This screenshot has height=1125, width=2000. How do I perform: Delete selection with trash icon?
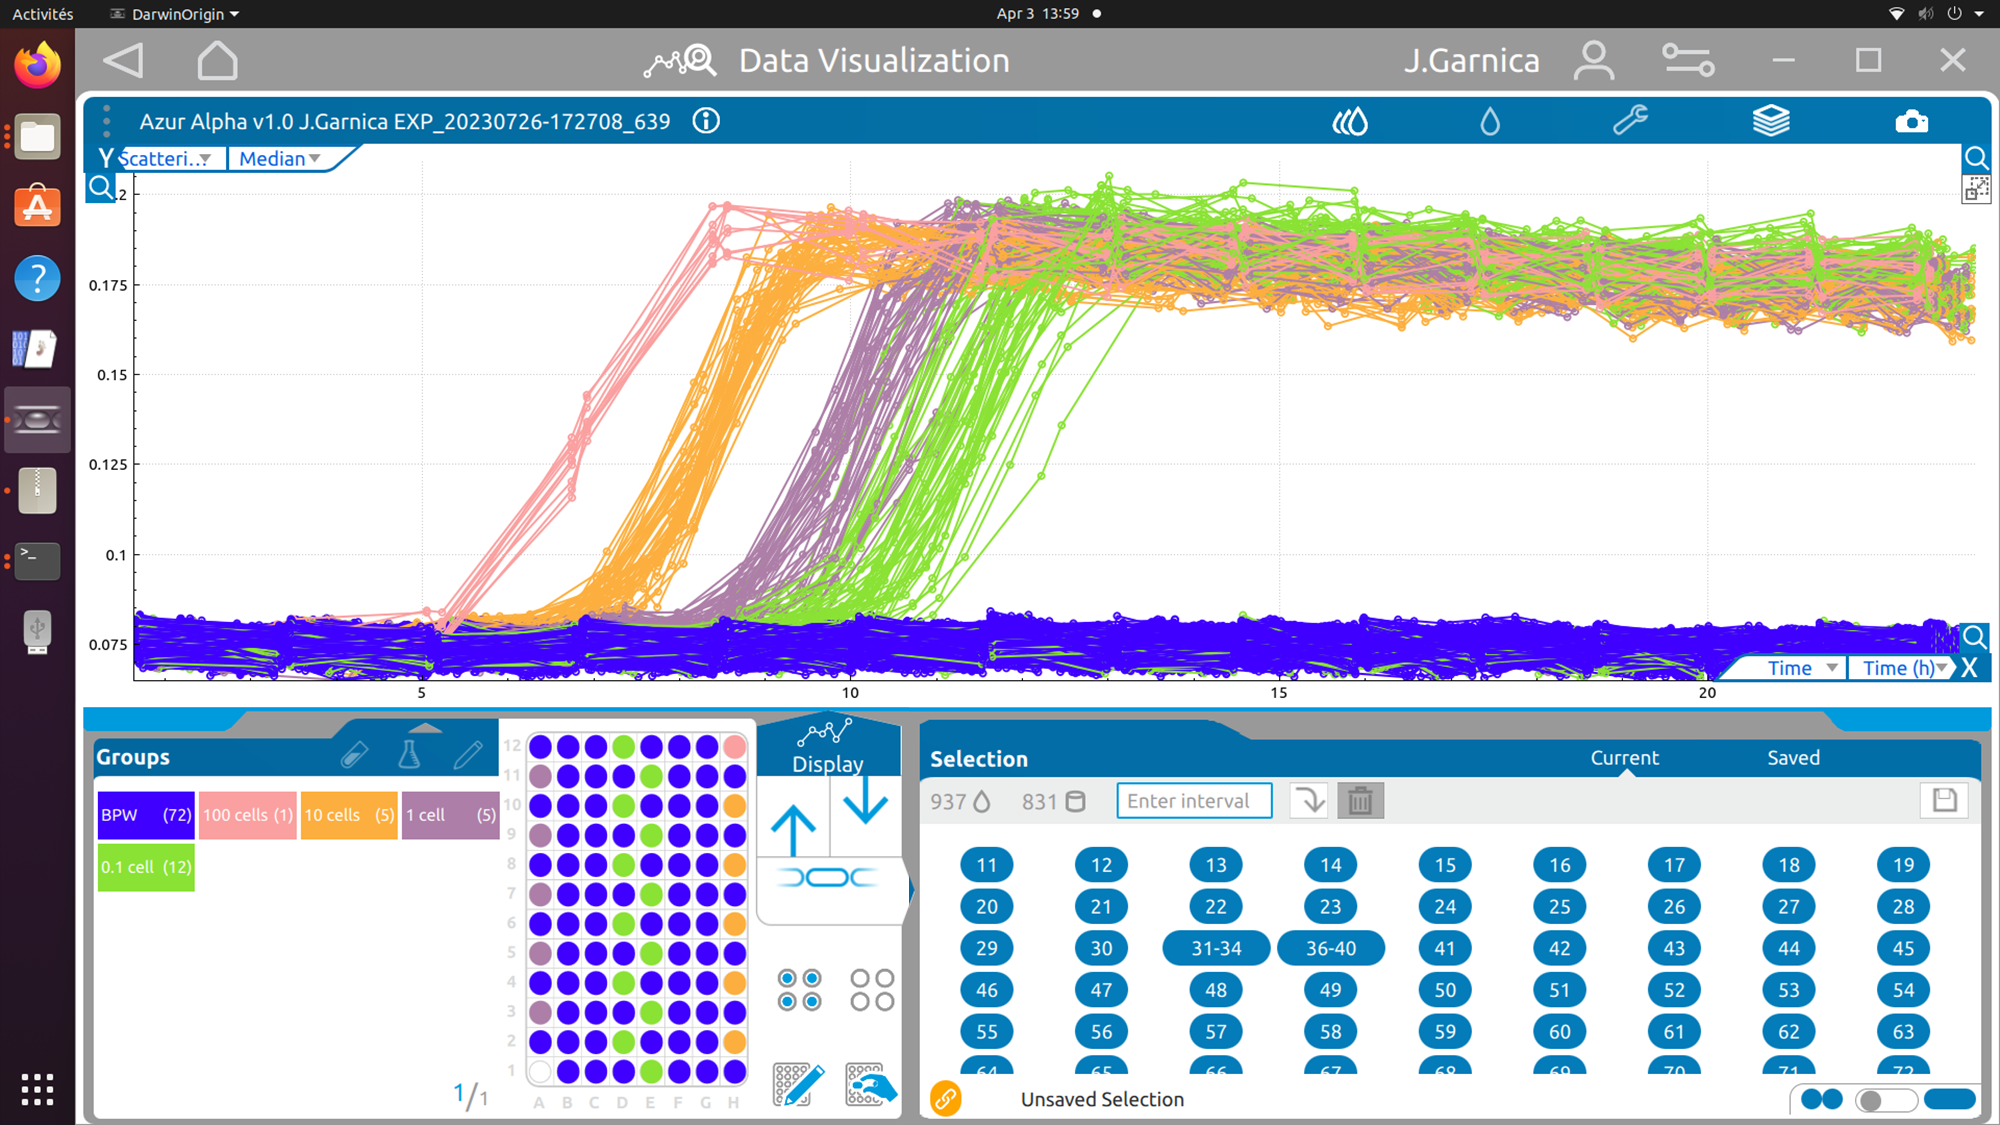1360,801
